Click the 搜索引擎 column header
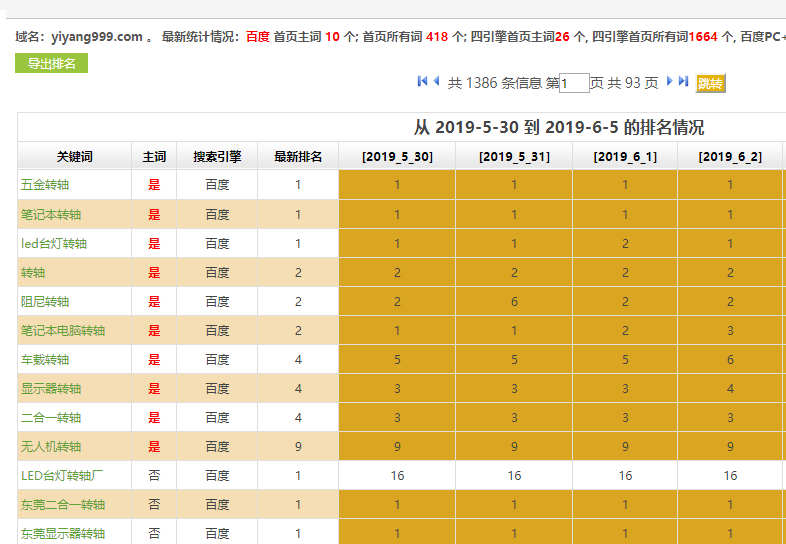 click(x=217, y=157)
